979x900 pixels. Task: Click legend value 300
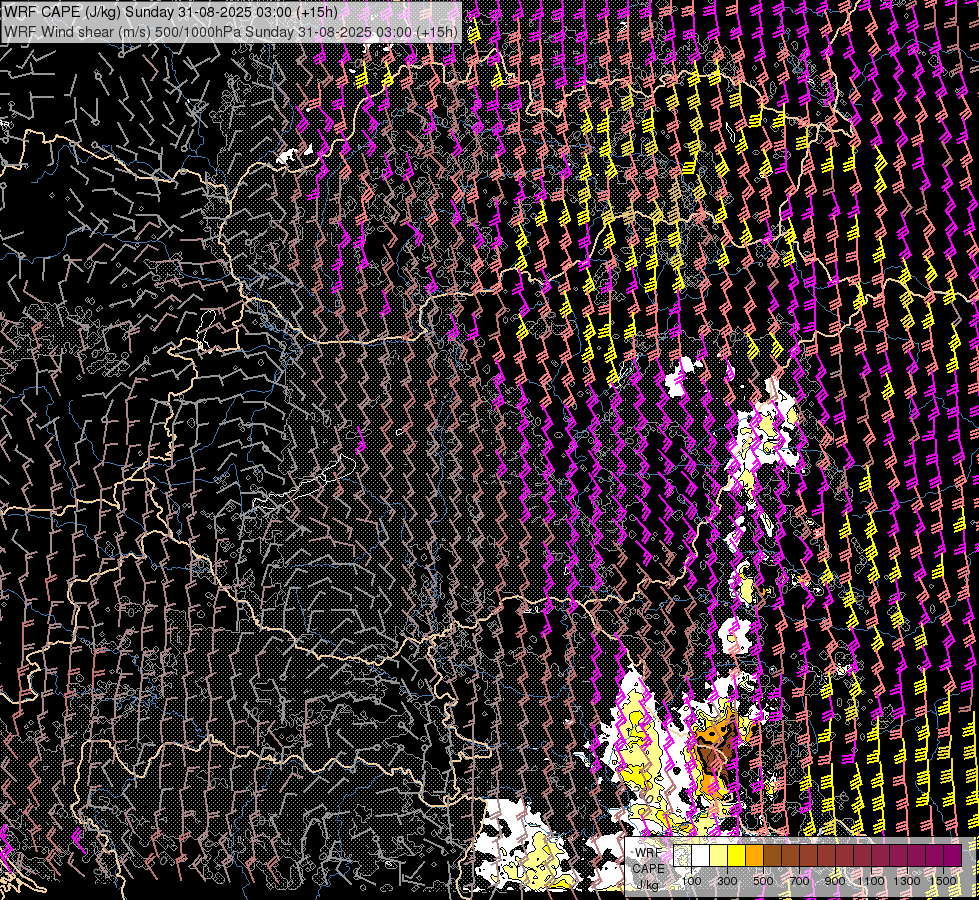click(x=727, y=881)
